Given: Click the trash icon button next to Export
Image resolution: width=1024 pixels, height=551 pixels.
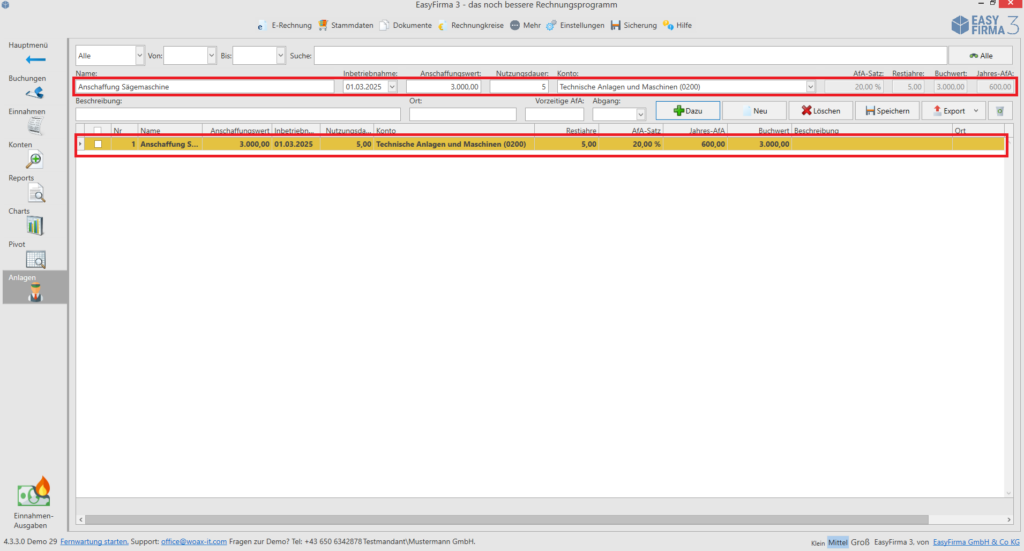Looking at the screenshot, I should 1000,111.
